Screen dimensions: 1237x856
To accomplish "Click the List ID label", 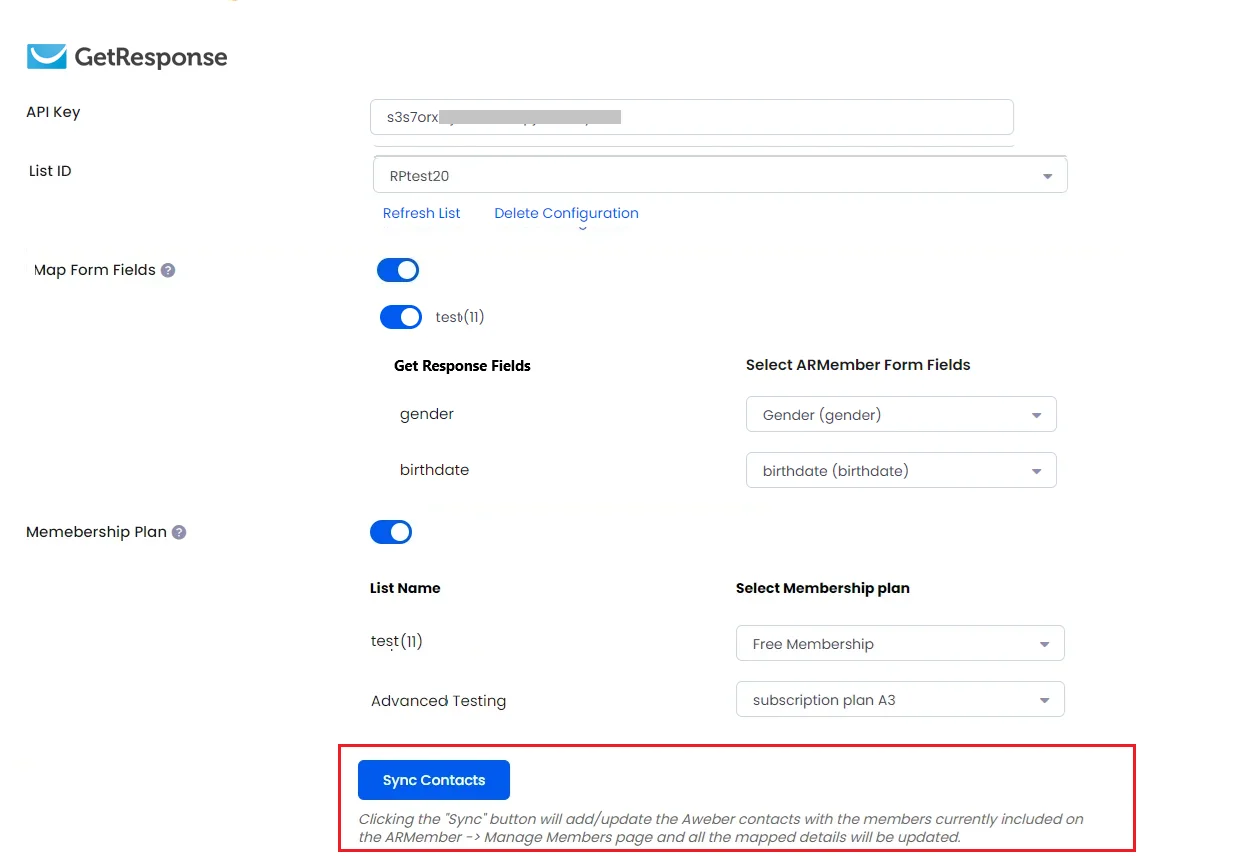I will pos(50,171).
